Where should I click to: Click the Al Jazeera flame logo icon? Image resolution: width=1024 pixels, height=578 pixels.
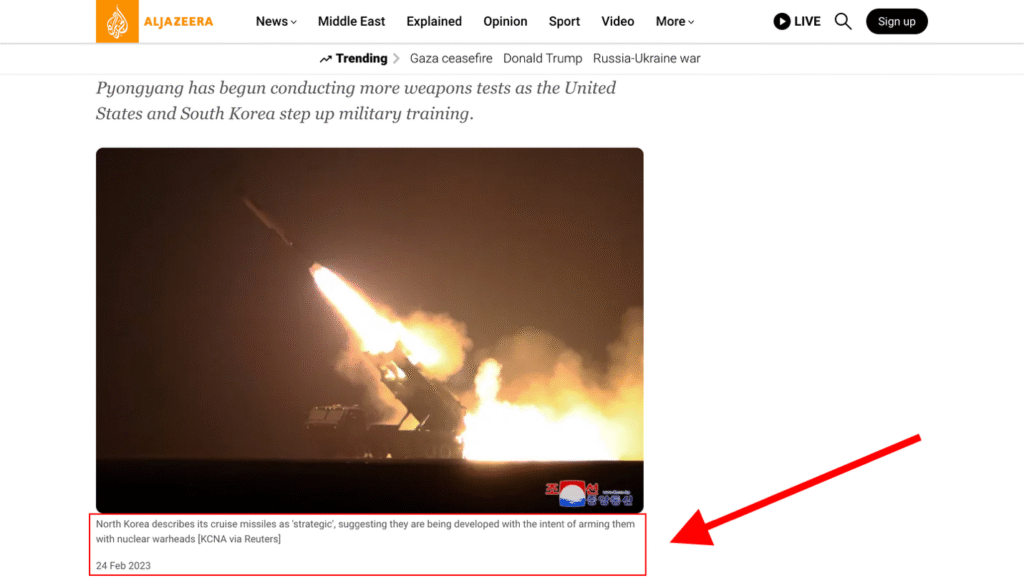[x=117, y=22]
